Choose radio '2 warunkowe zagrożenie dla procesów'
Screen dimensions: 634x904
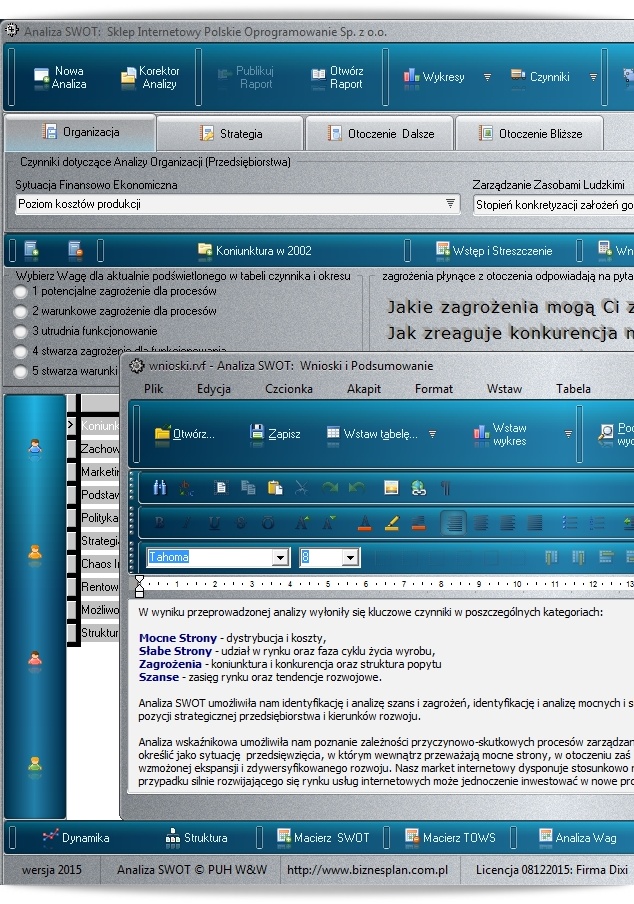pos(21,311)
